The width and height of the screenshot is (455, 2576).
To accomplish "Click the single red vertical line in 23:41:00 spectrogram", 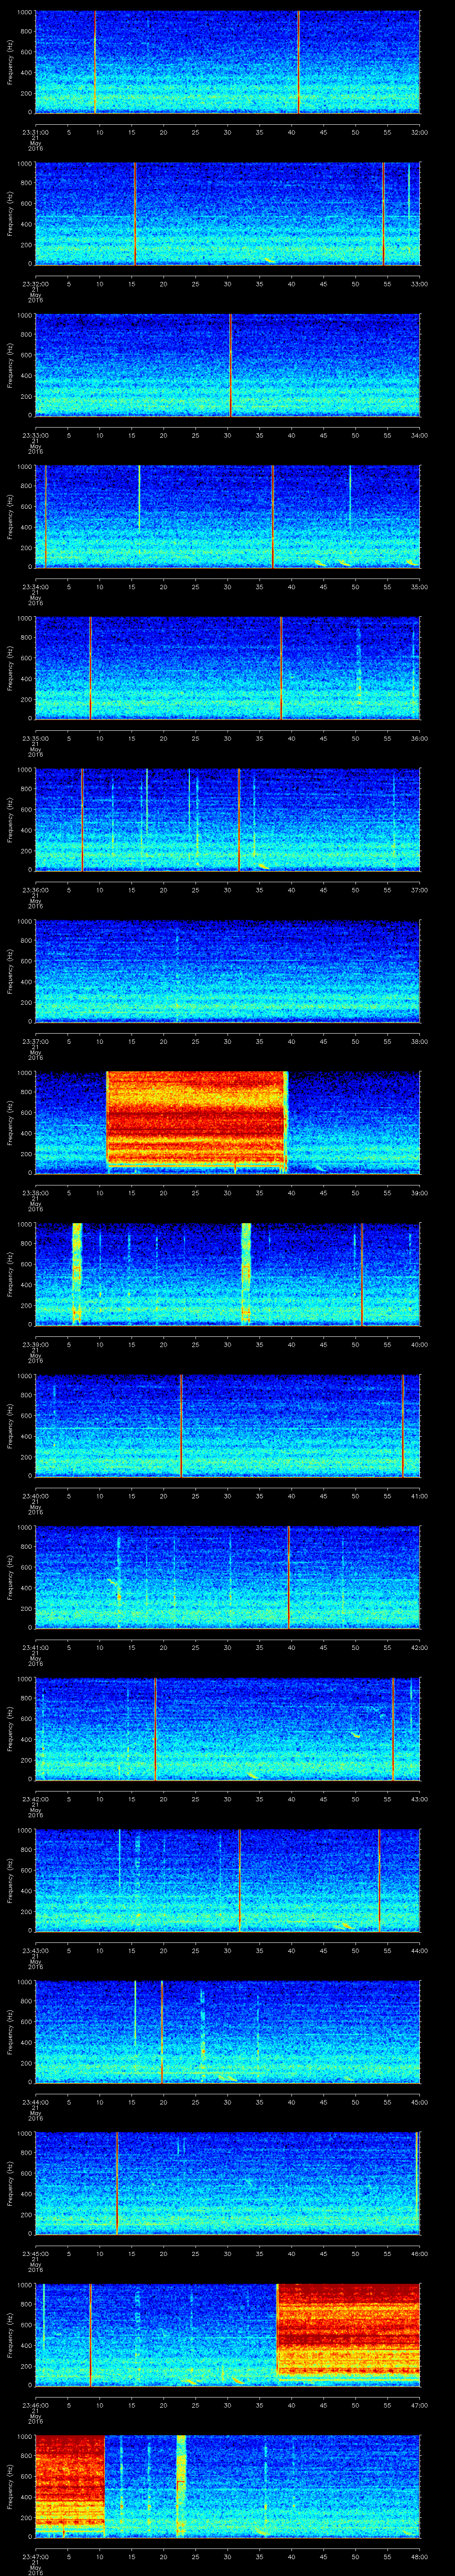I will pyautogui.click(x=288, y=1578).
